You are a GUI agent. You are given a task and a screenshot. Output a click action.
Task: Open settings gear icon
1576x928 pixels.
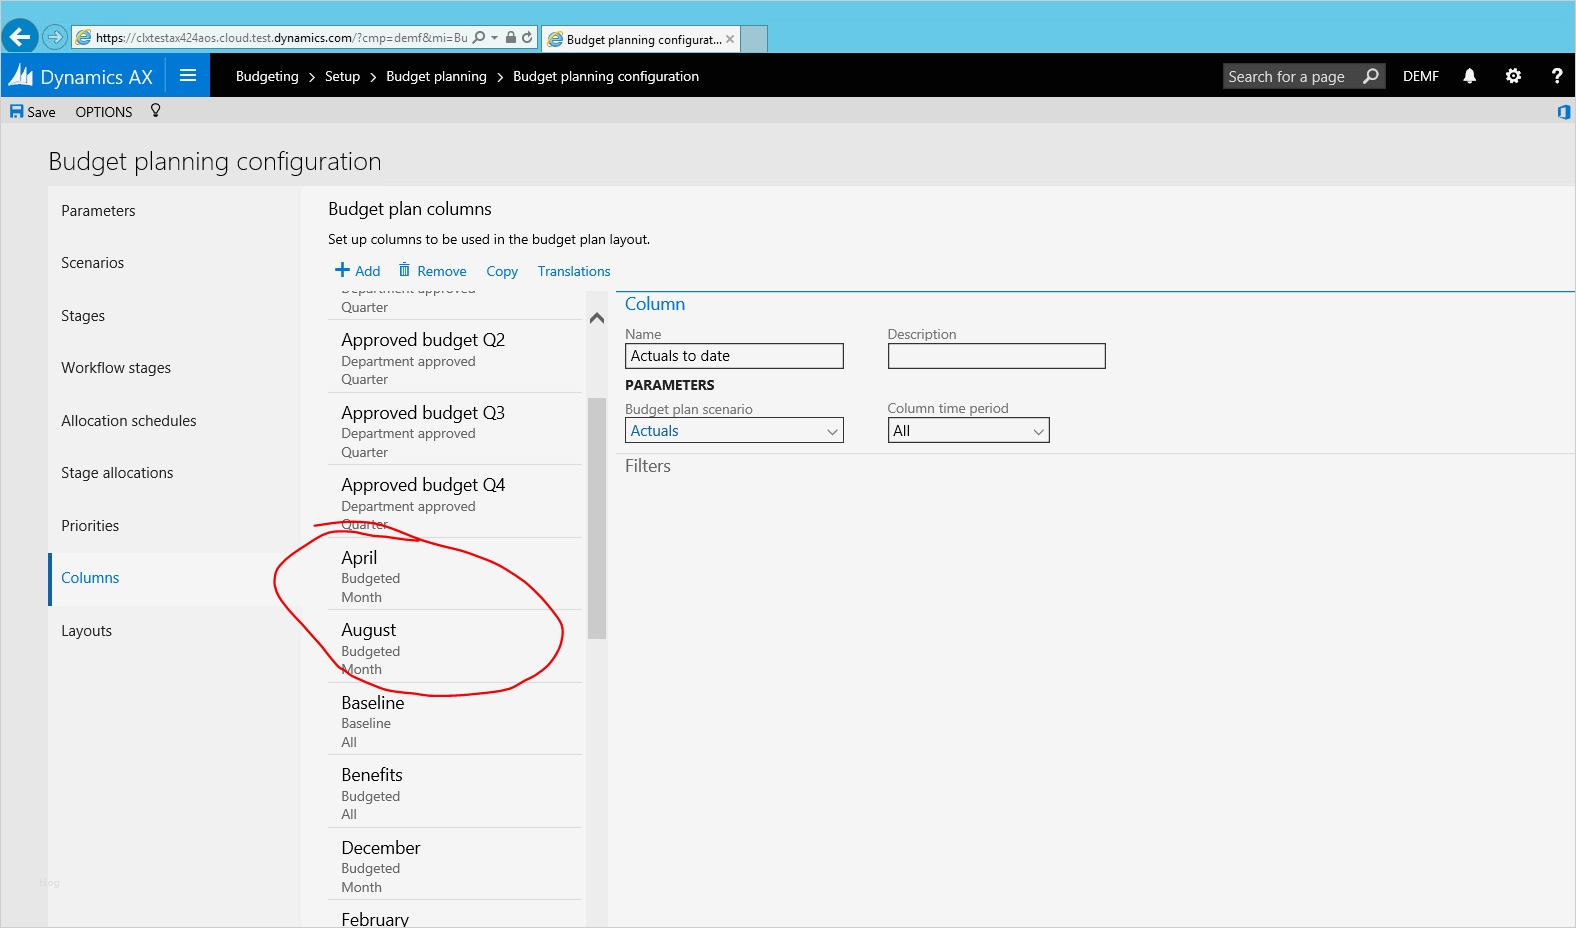tap(1513, 76)
